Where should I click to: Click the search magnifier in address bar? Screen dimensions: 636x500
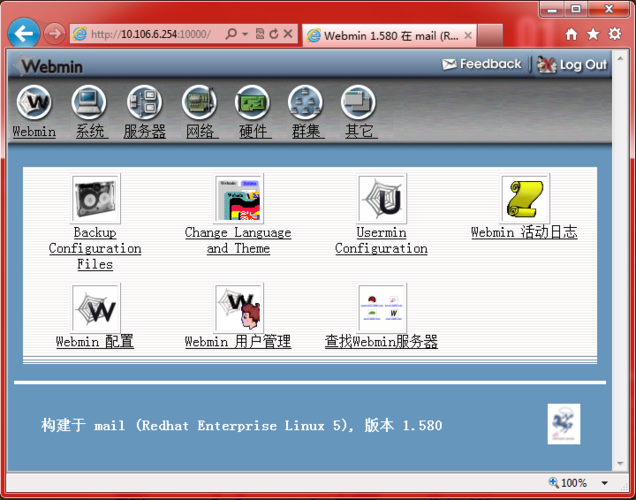231,34
